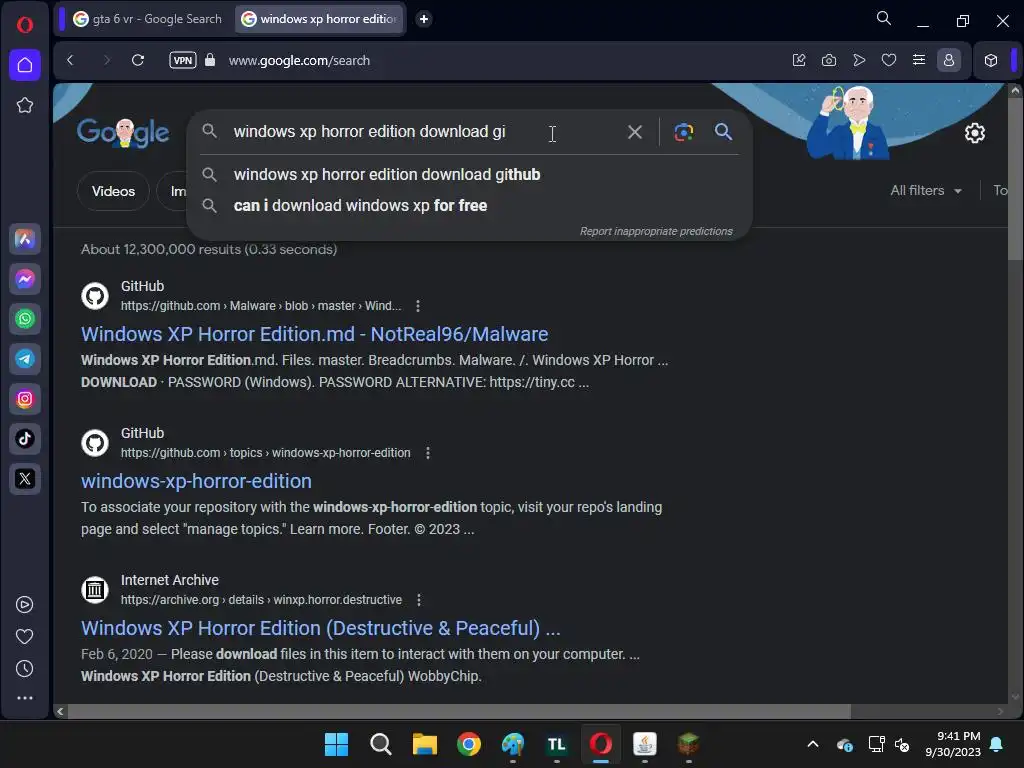
Task: Open File Explorer from the taskbar
Action: click(424, 744)
